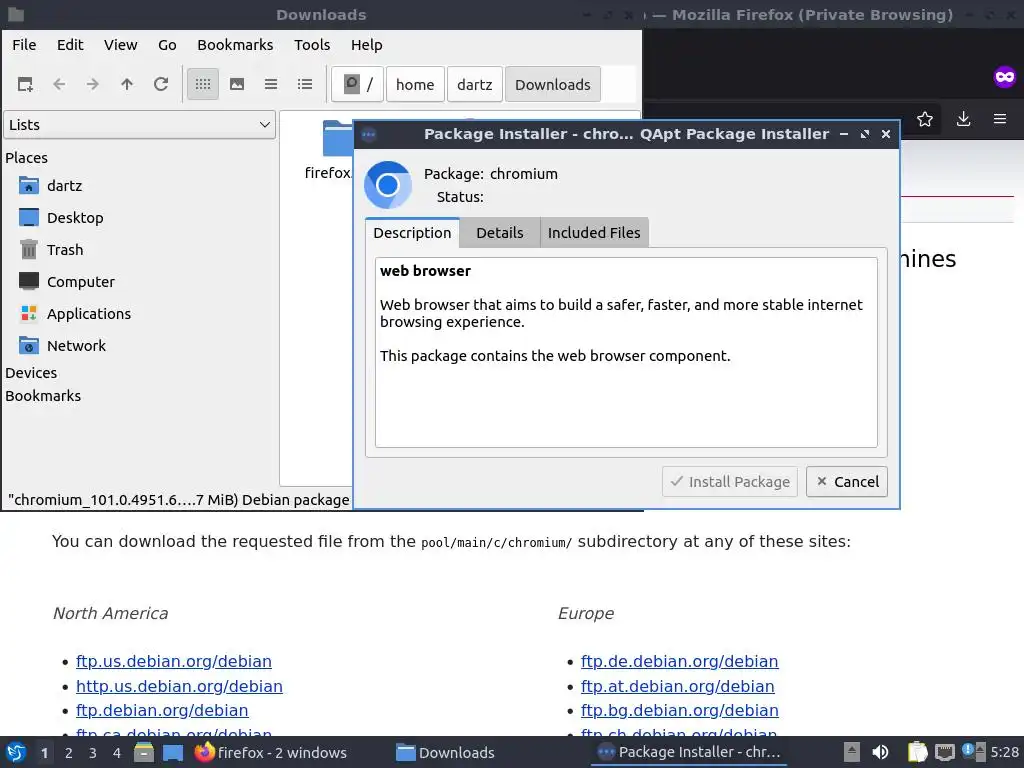The image size is (1024, 768).
Task: Open Applications in Places sidebar
Action: point(89,313)
